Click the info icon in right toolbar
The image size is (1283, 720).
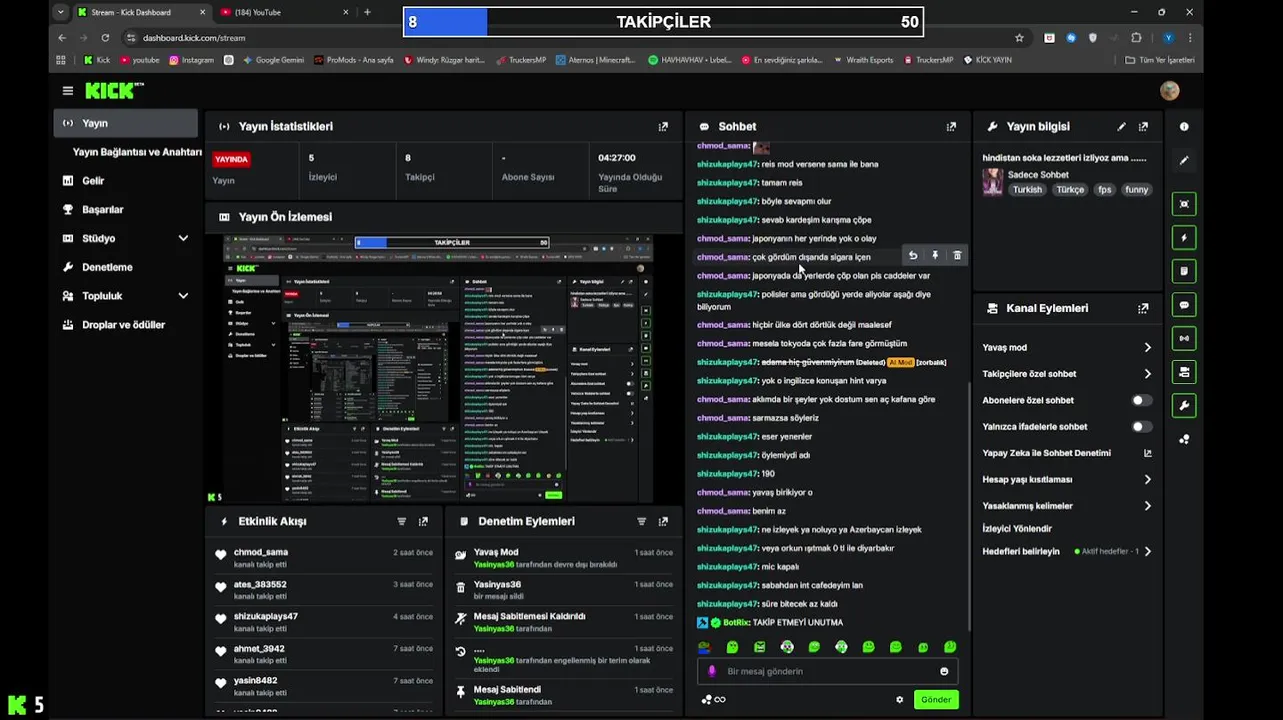(x=1184, y=127)
